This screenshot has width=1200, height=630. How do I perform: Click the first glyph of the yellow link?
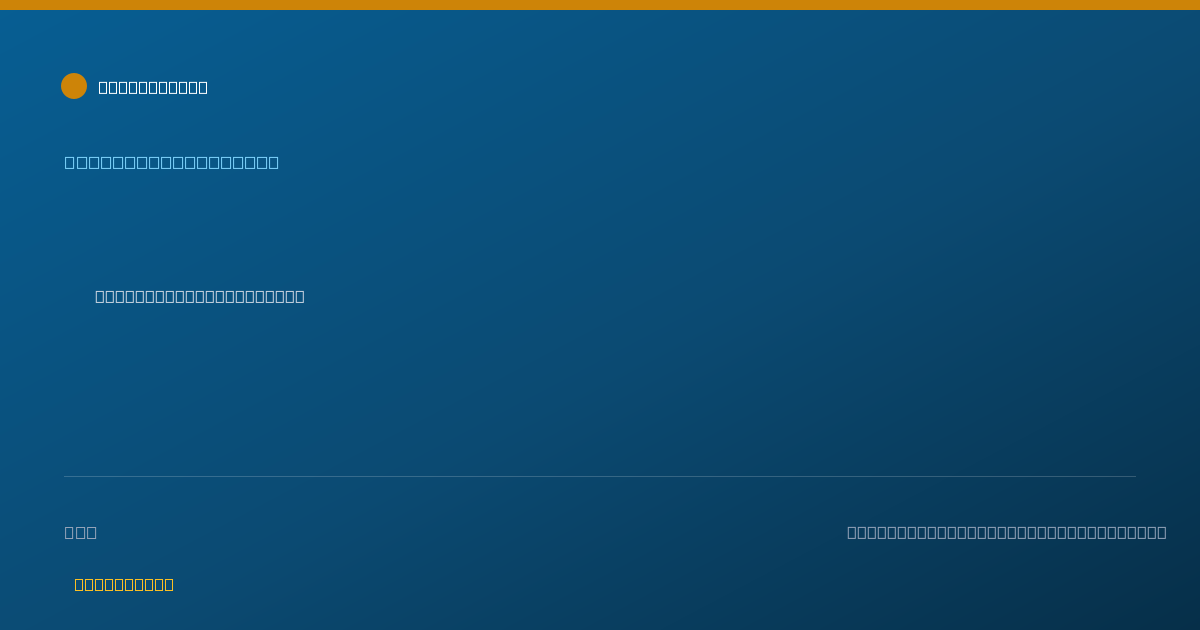80,584
